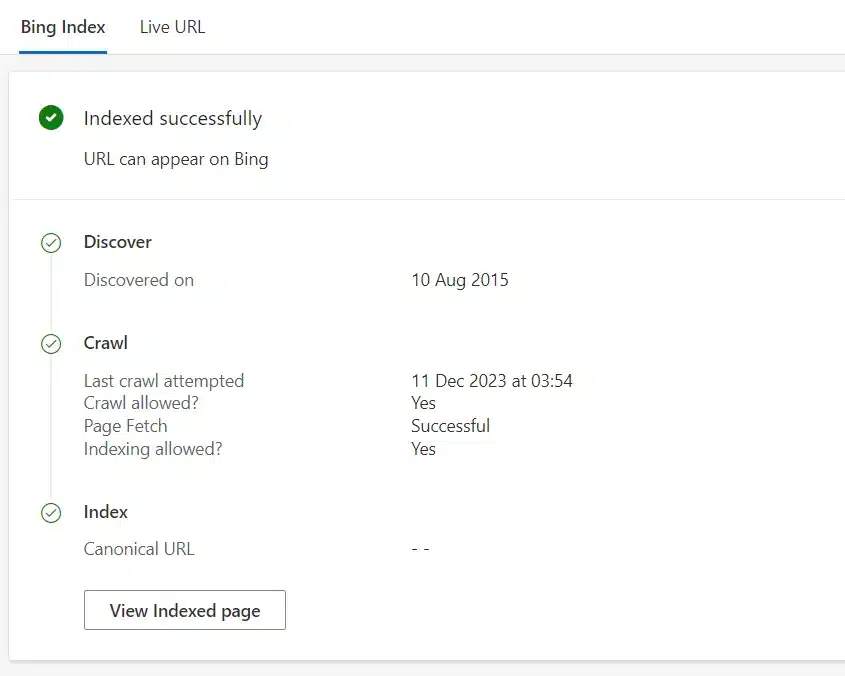Select the 11 Dec 2023 at 03:54 value
The height and width of the screenshot is (676, 845).
click(x=492, y=381)
